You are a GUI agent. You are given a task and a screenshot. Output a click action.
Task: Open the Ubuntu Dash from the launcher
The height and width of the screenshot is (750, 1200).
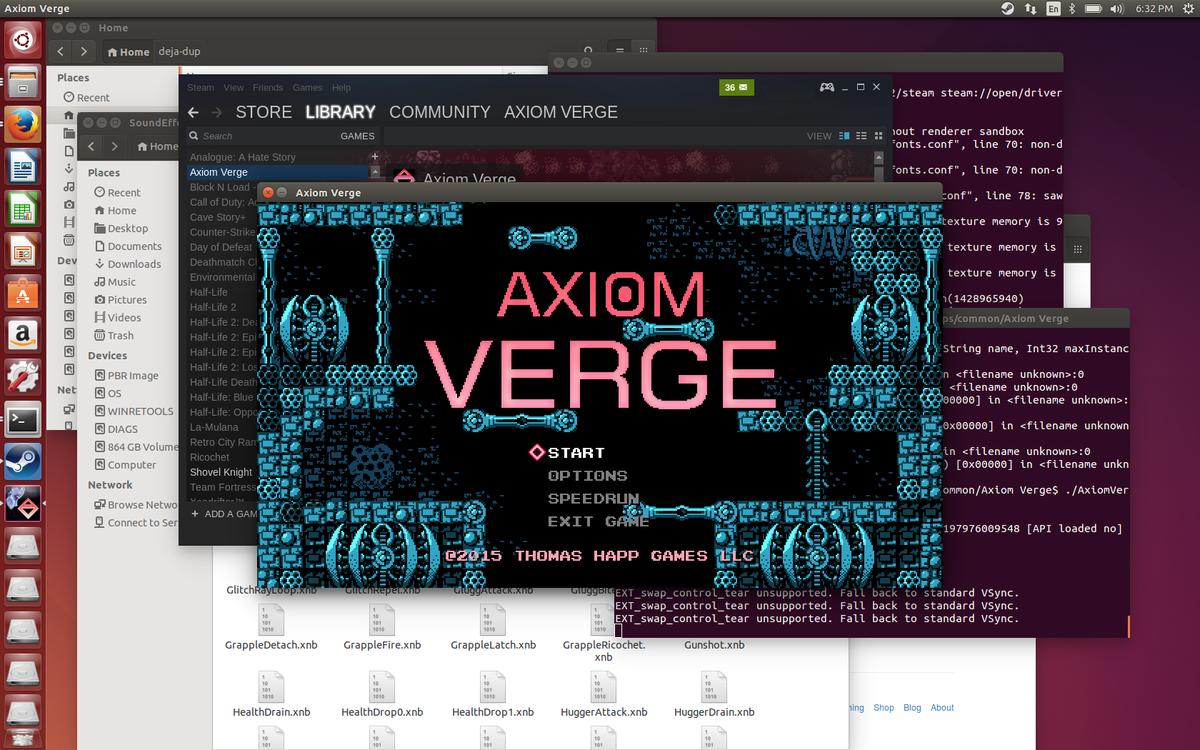tap(23, 42)
